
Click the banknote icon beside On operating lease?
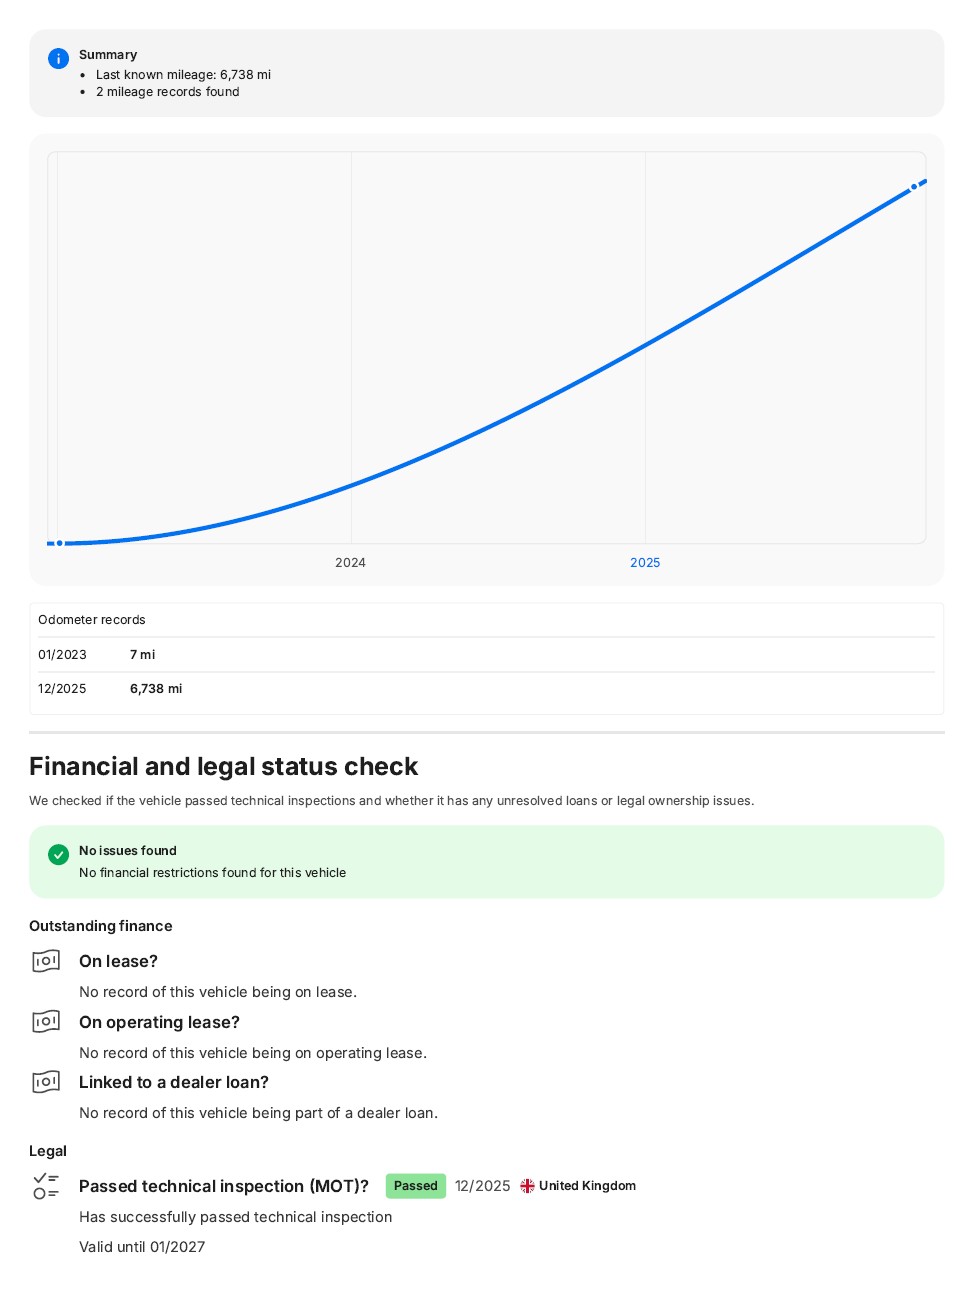pyautogui.click(x=46, y=1022)
